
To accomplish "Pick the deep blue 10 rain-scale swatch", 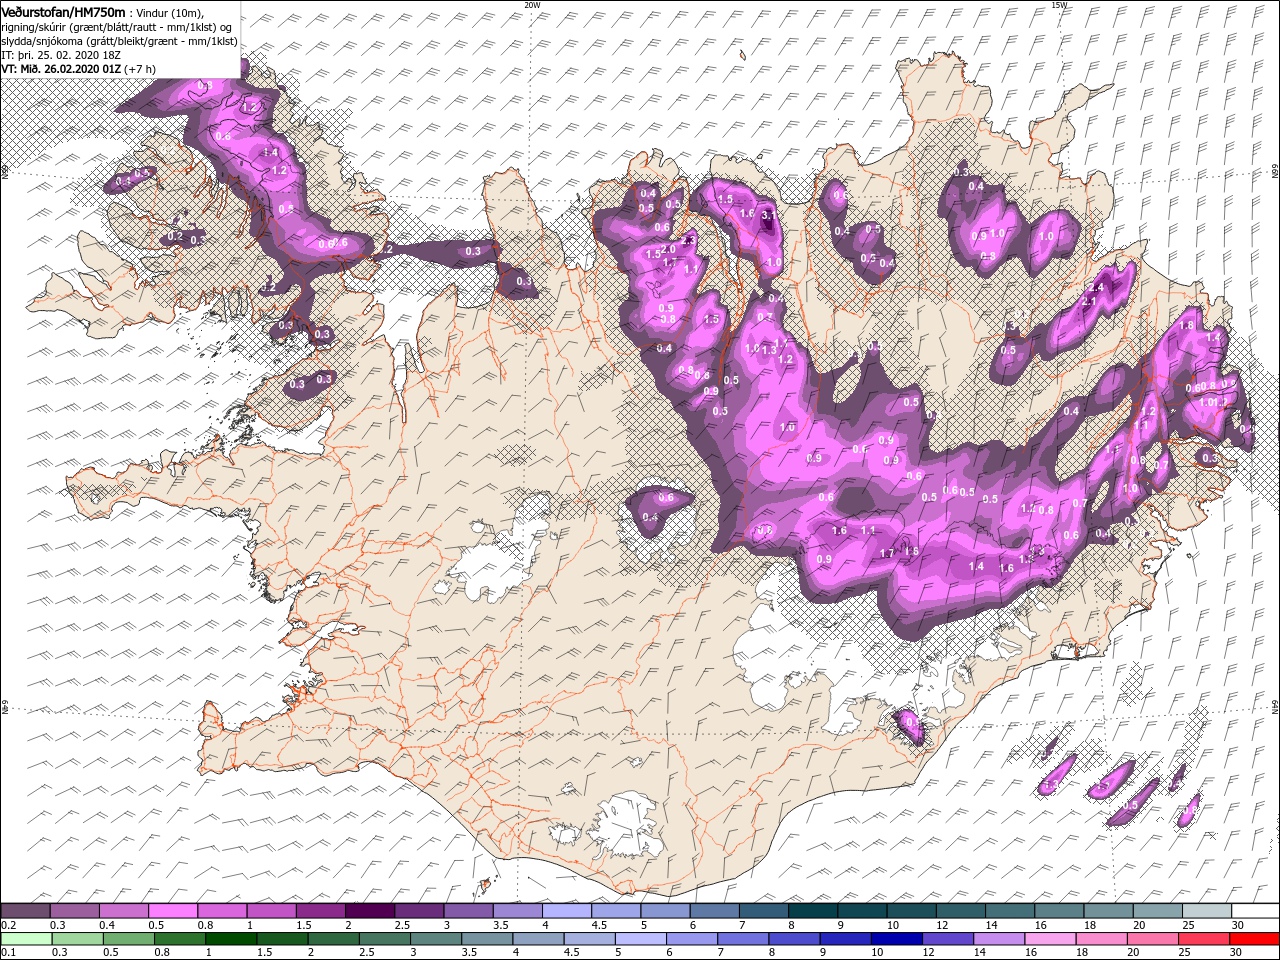I will pyautogui.click(x=897, y=939).
